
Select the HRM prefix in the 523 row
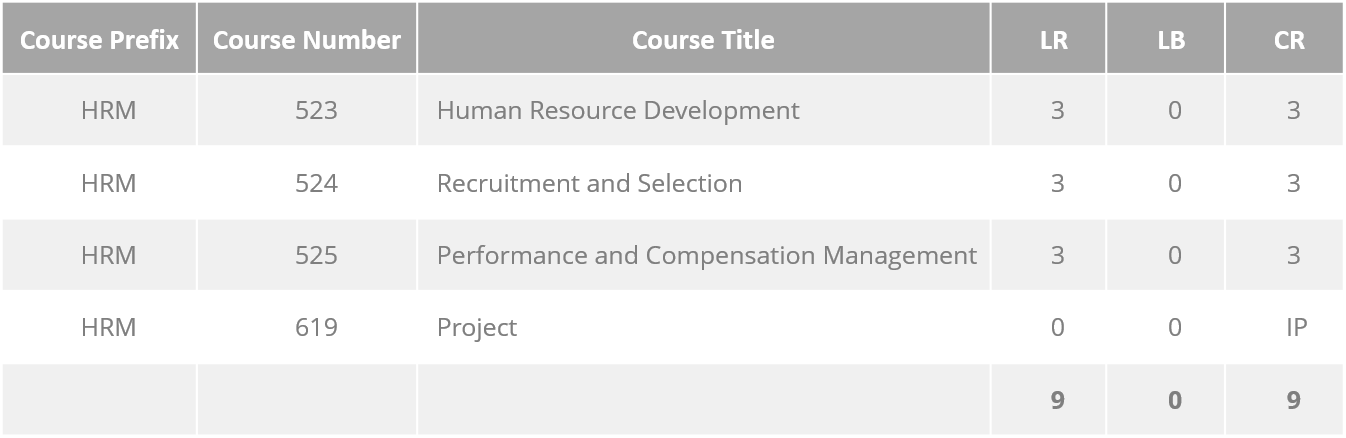pyautogui.click(x=108, y=110)
